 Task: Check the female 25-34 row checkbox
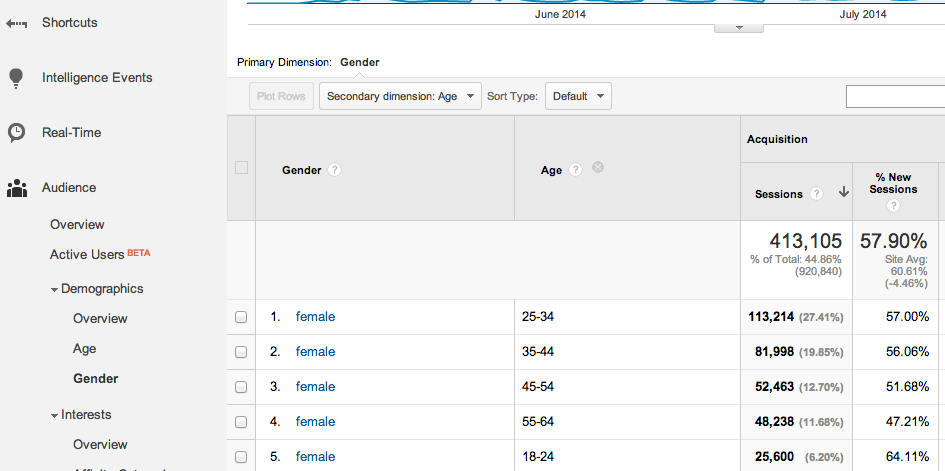coord(240,317)
